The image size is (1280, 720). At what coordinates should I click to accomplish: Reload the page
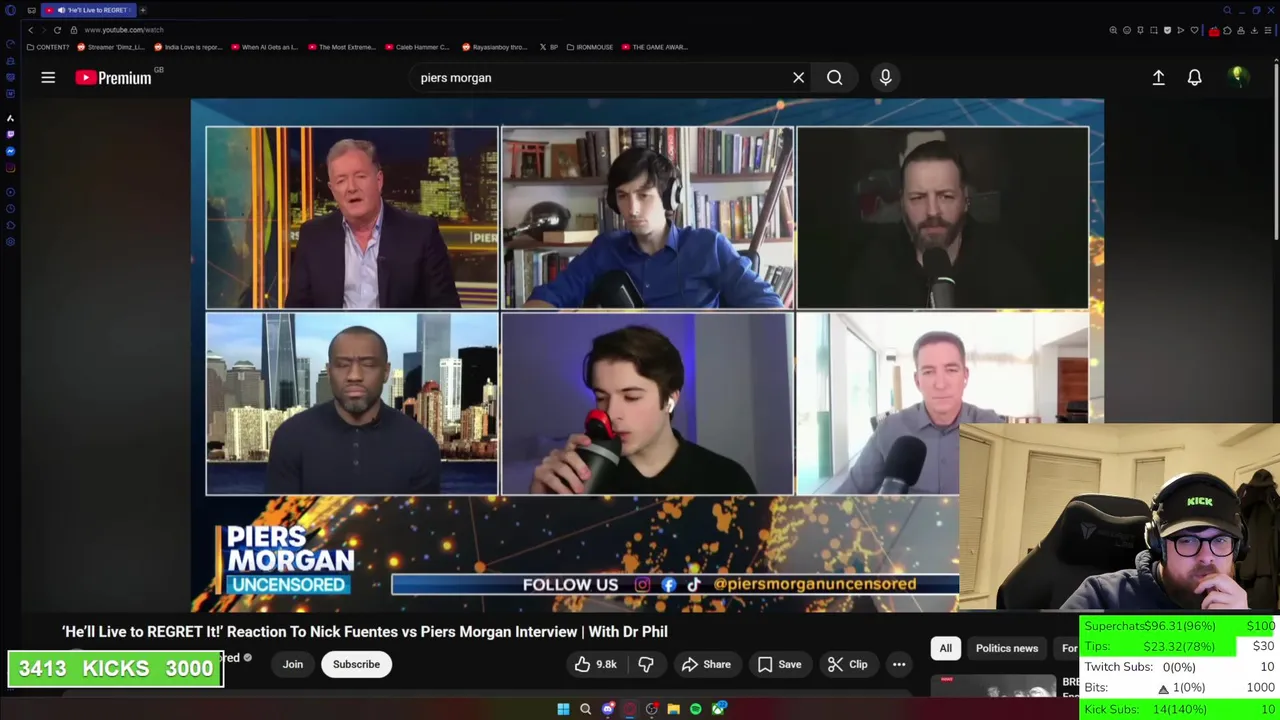(x=57, y=30)
